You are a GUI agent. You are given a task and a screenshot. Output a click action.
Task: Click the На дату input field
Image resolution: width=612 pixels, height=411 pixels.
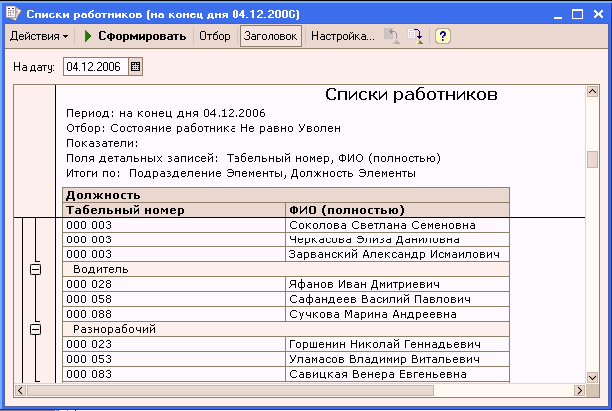tap(95, 67)
